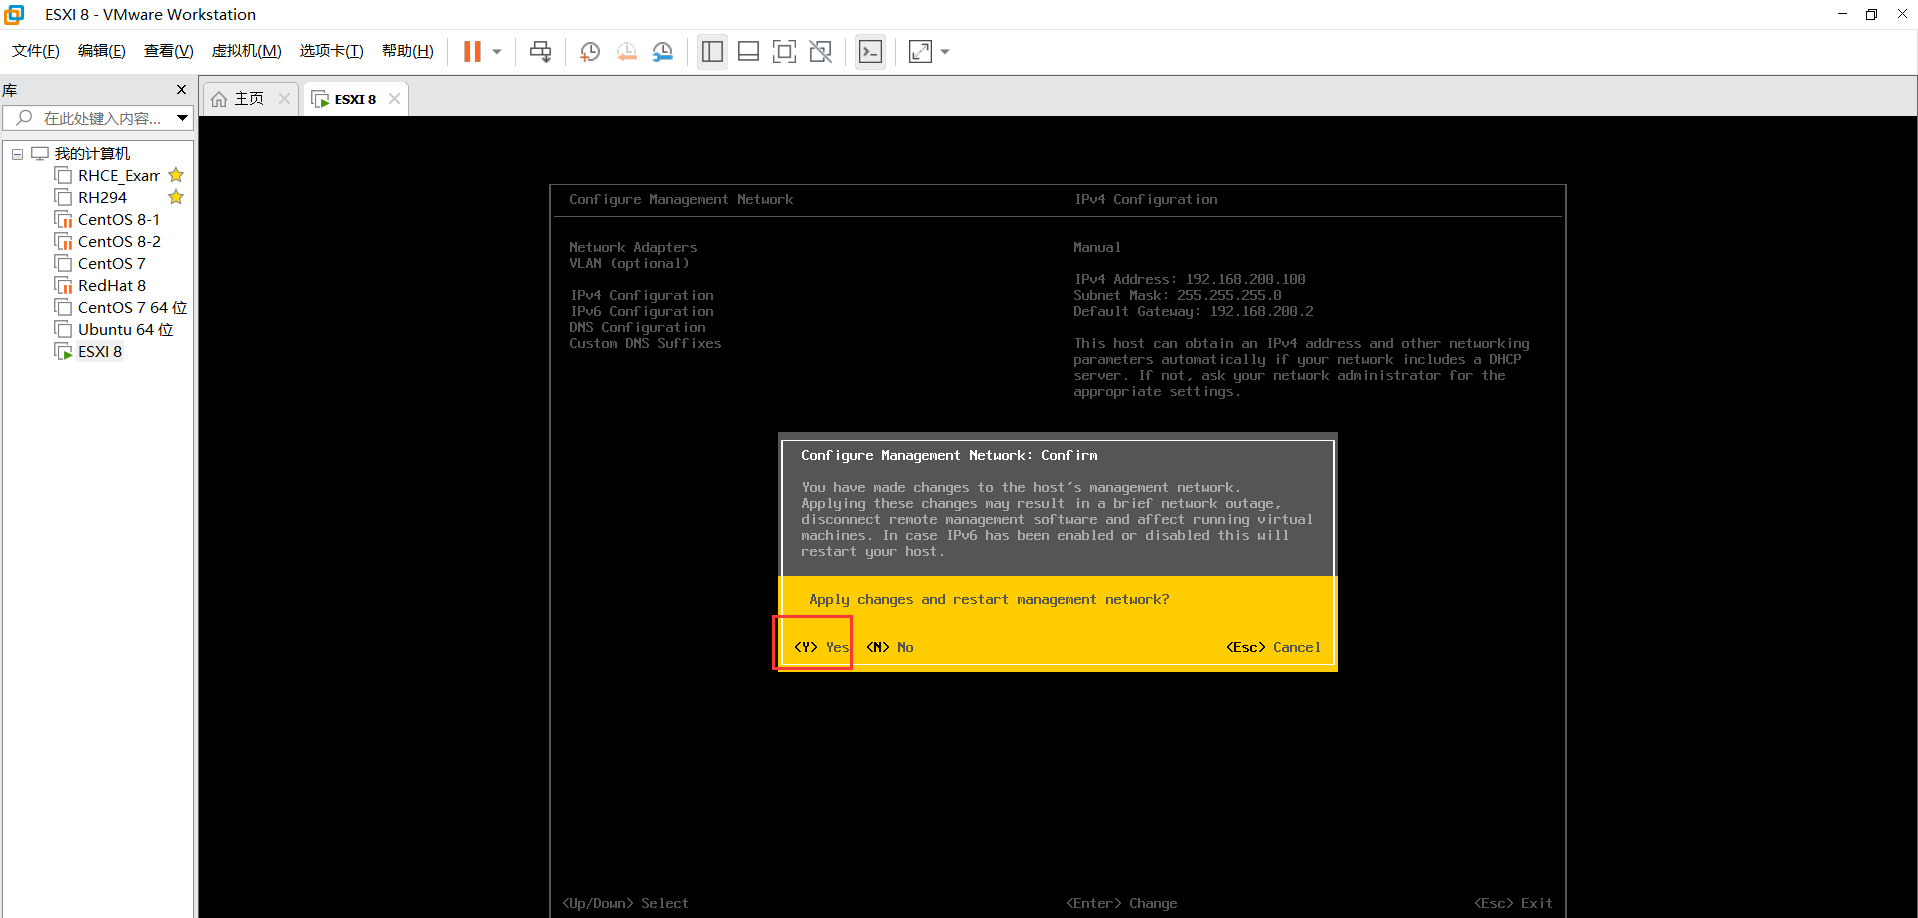This screenshot has height=918, width=1918.
Task: Open the 文件(F) menu
Action: click(36, 51)
